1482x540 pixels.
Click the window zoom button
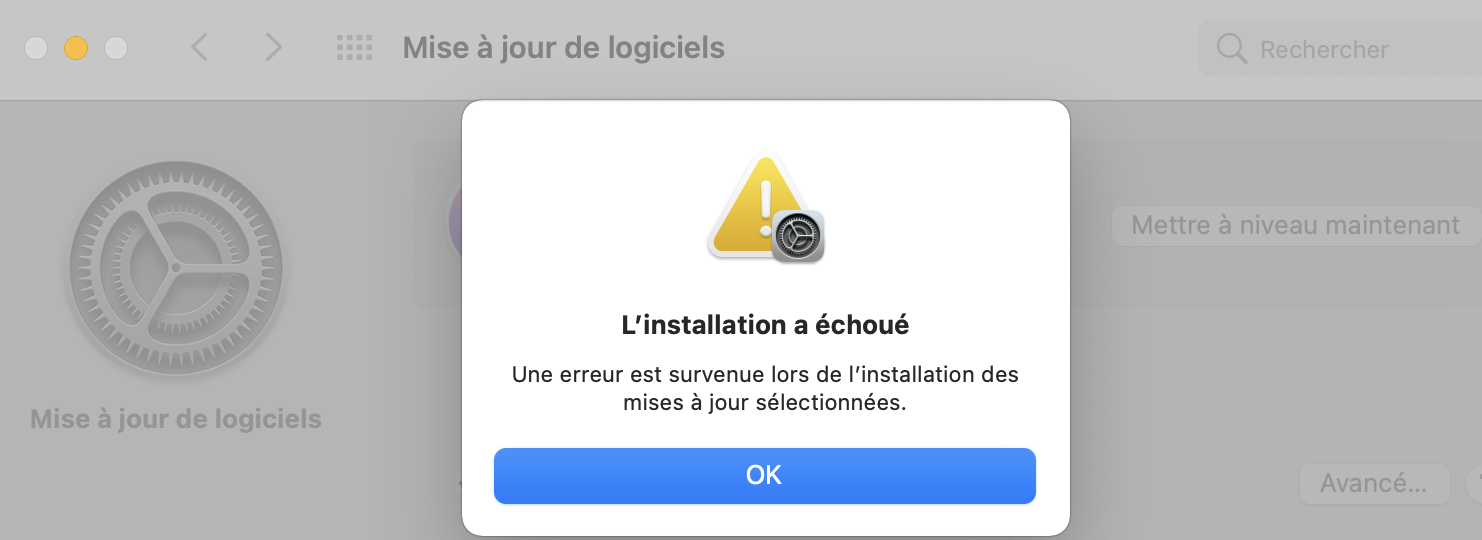(x=116, y=48)
